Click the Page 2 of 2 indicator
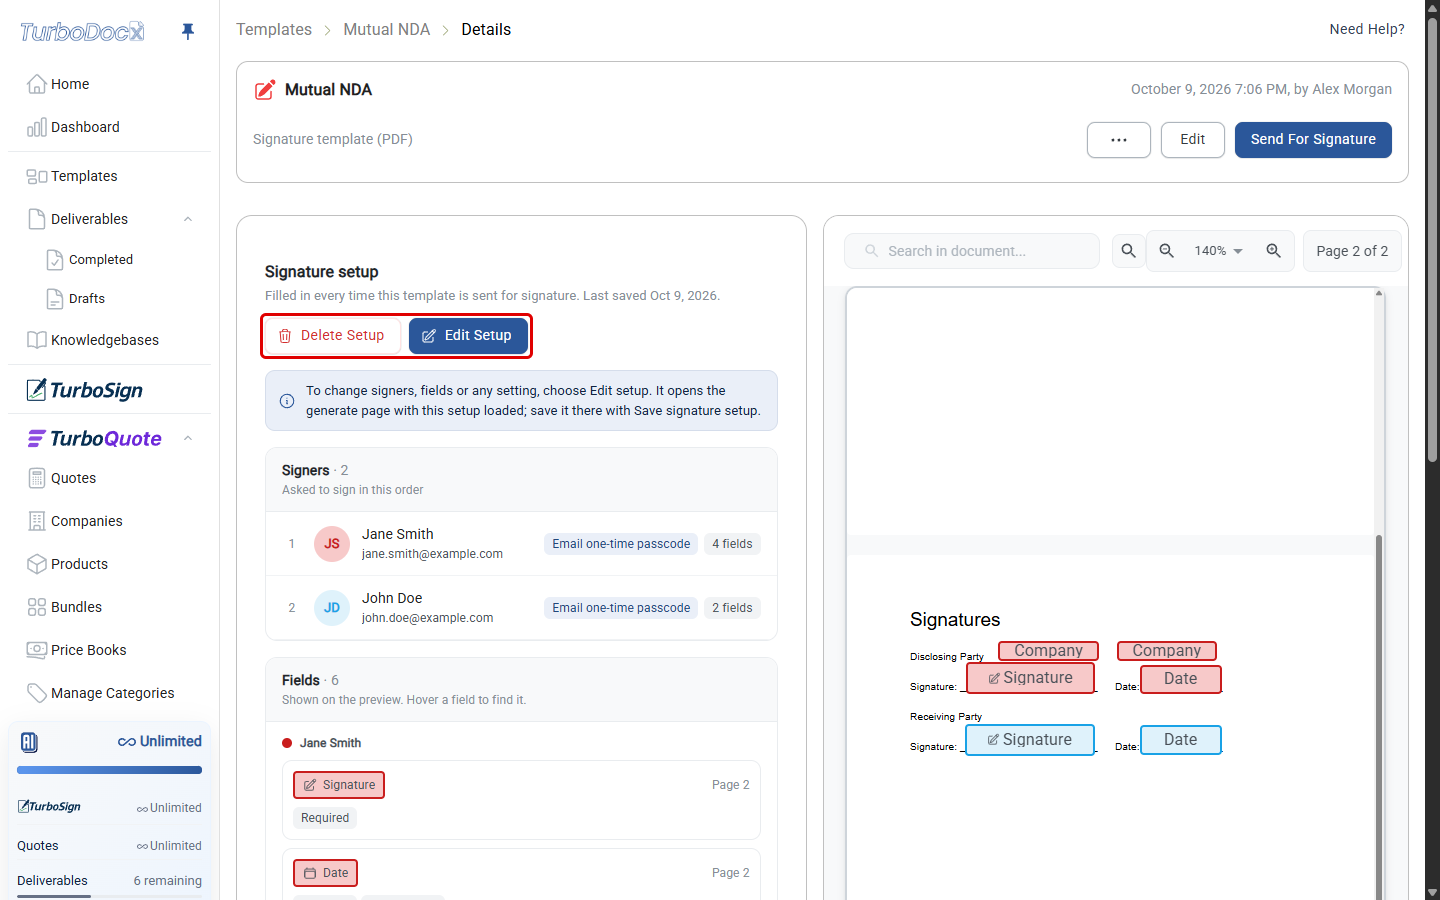This screenshot has height=900, width=1440. point(1352,251)
